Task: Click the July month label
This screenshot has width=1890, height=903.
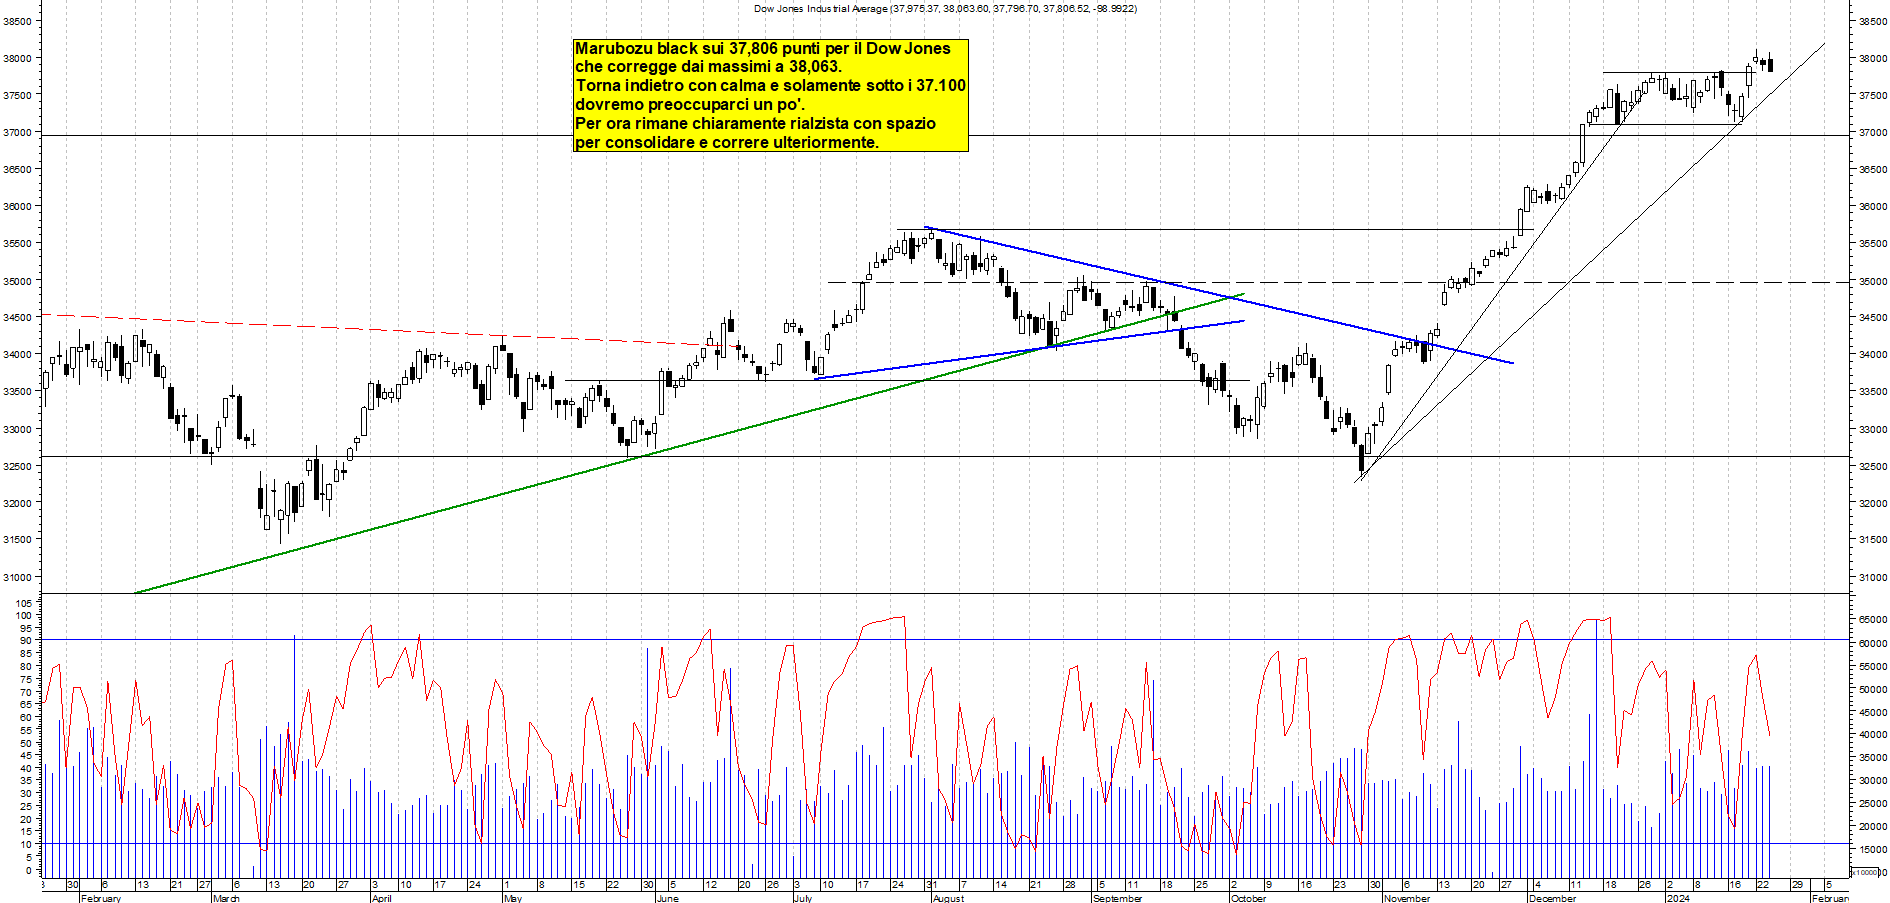Action: coord(802,898)
